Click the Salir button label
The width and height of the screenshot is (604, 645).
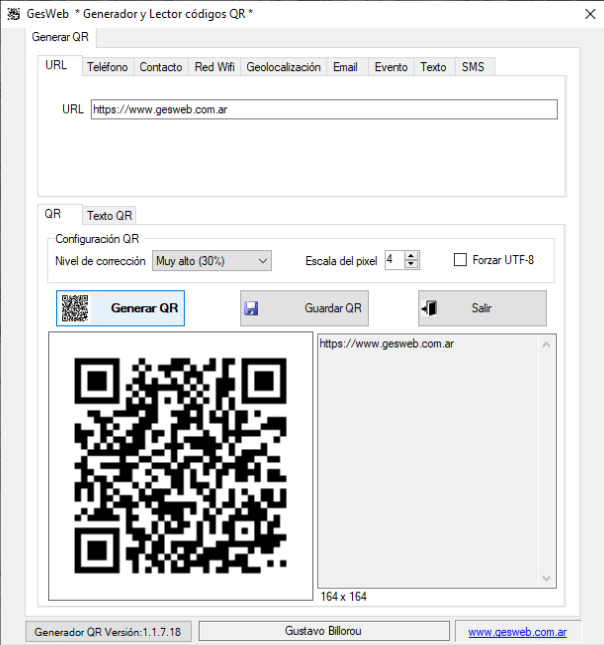tap(481, 308)
